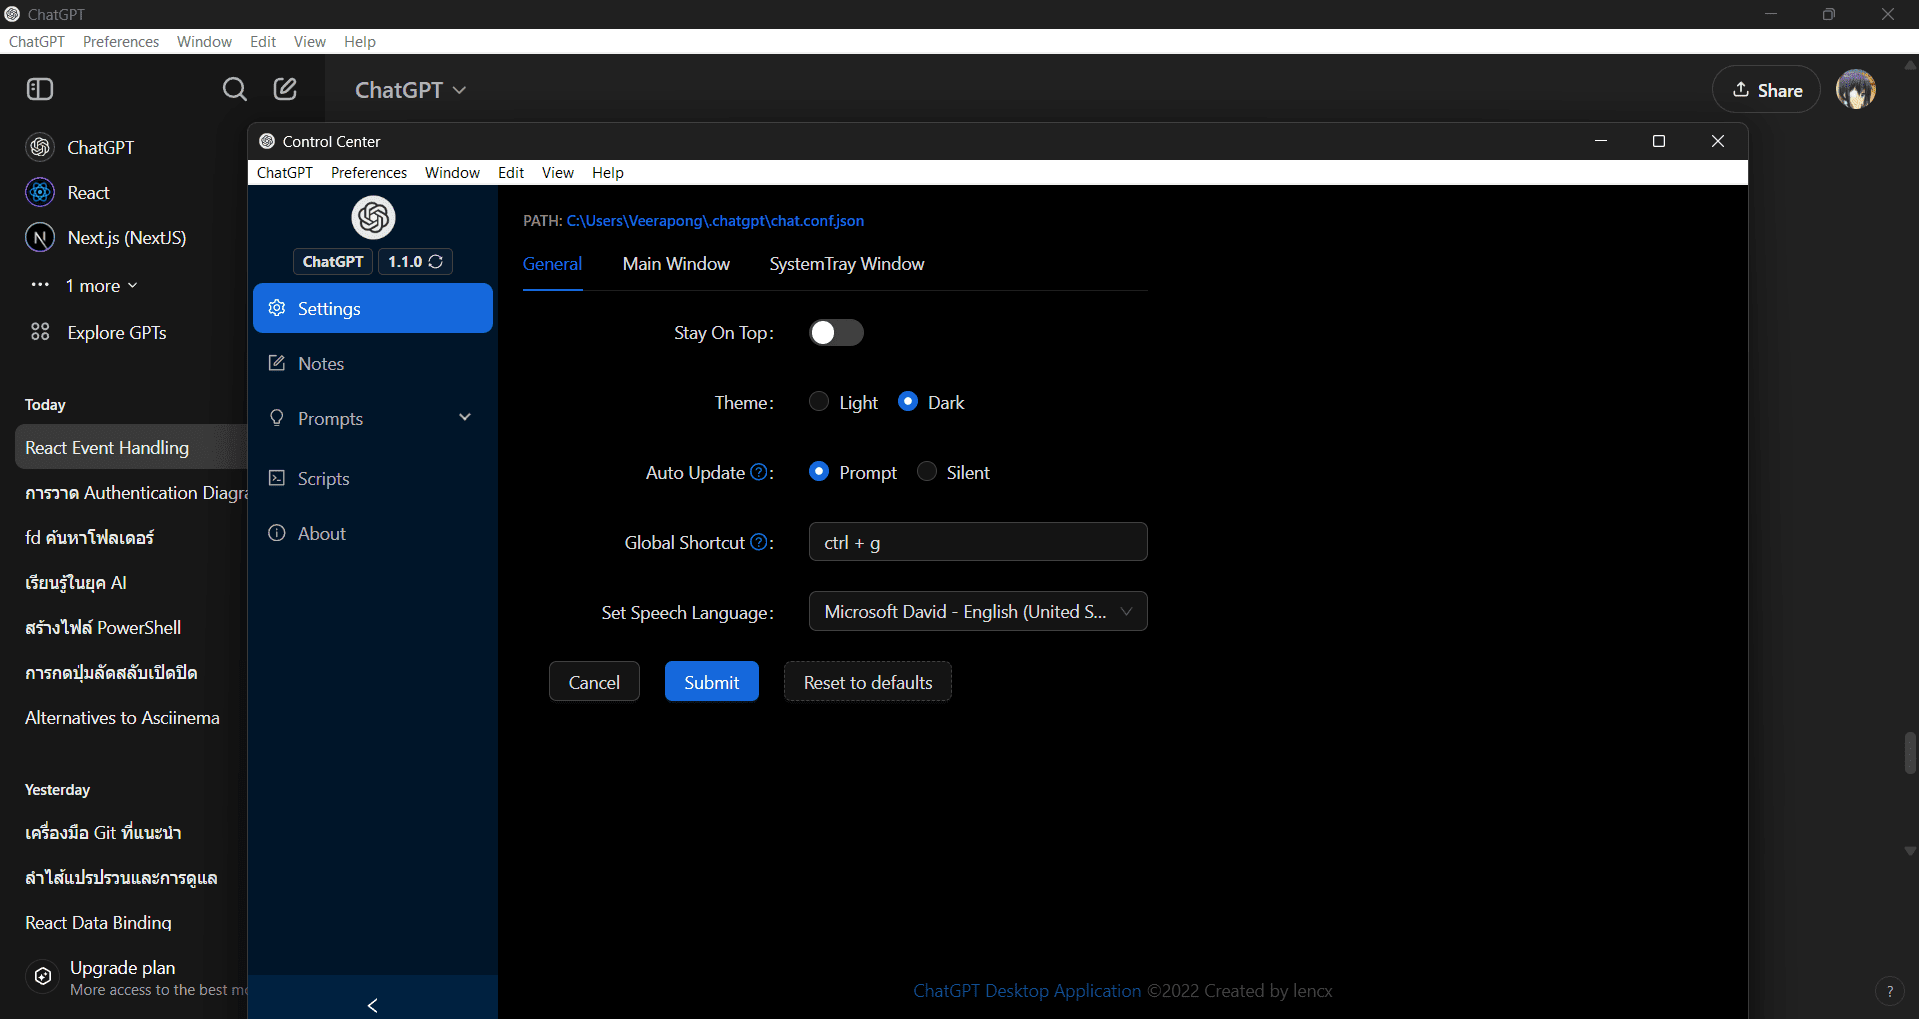This screenshot has width=1919, height=1019.
Task: Open the chat.conf.json path link
Action: pyautogui.click(x=715, y=220)
